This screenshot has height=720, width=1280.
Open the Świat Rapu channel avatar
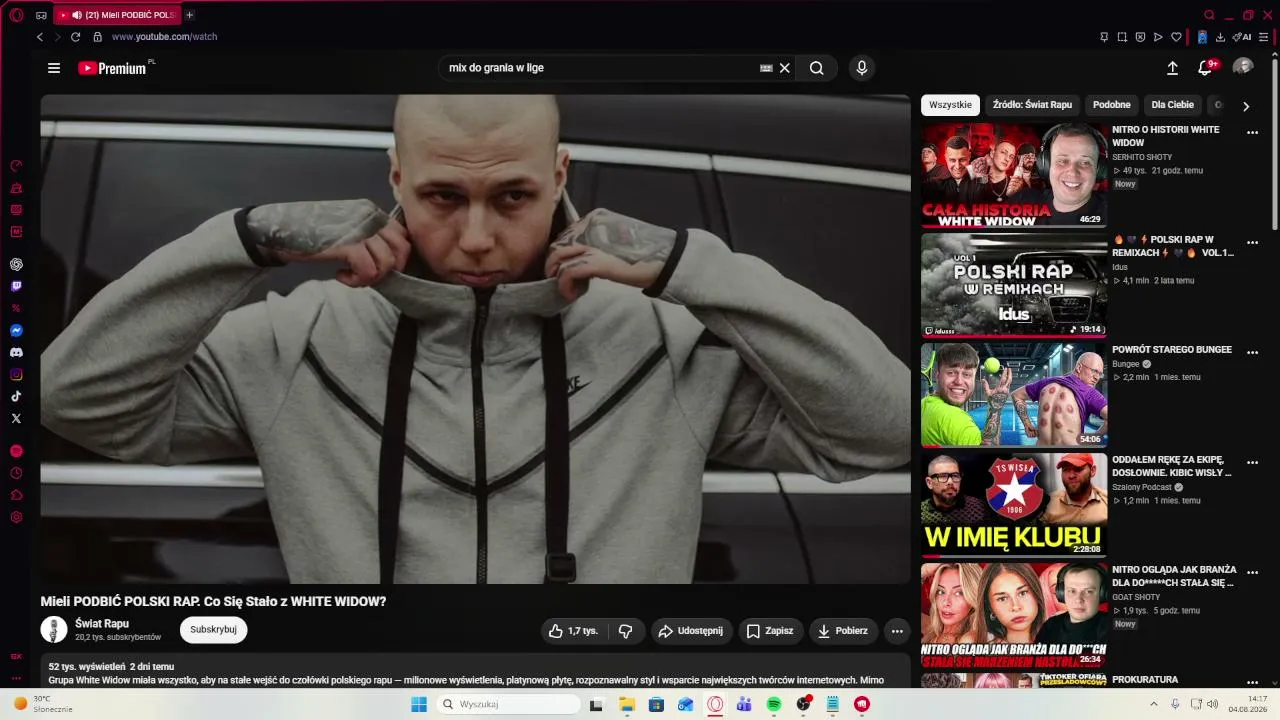pyautogui.click(x=54, y=630)
